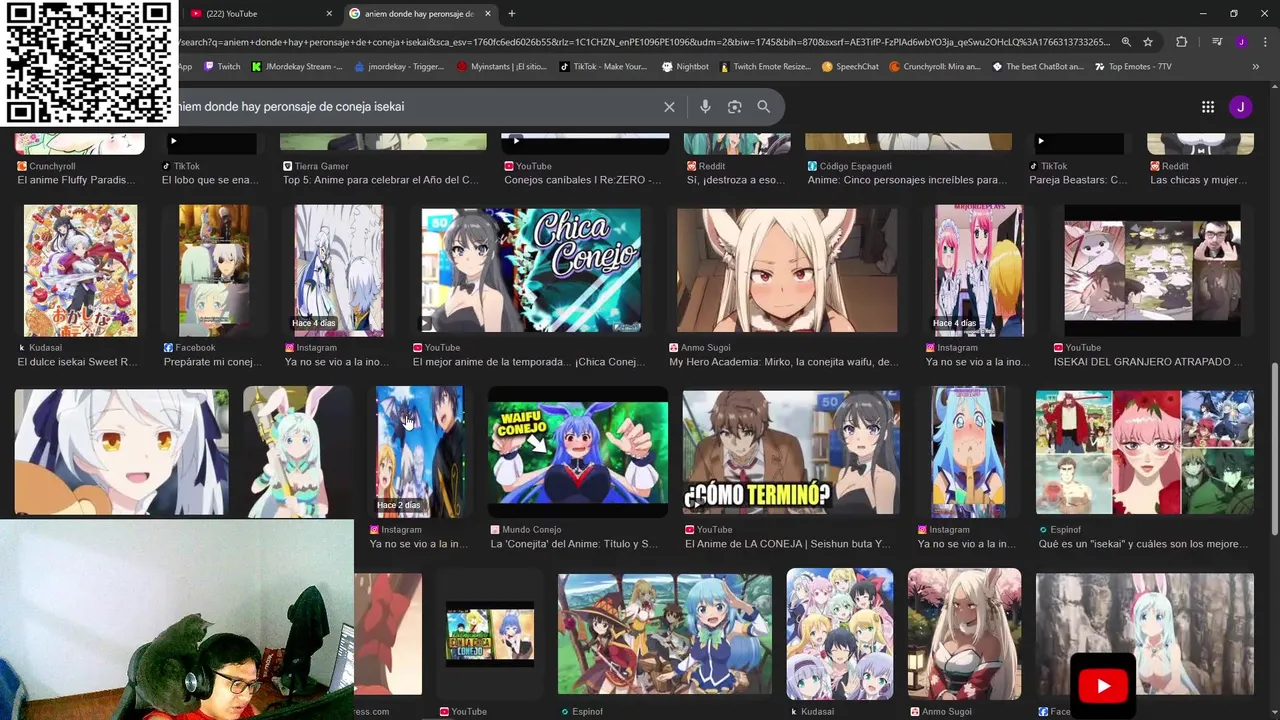Open Top 5: Anime para celebrar result
The height and width of the screenshot is (720, 1280).
381,180
